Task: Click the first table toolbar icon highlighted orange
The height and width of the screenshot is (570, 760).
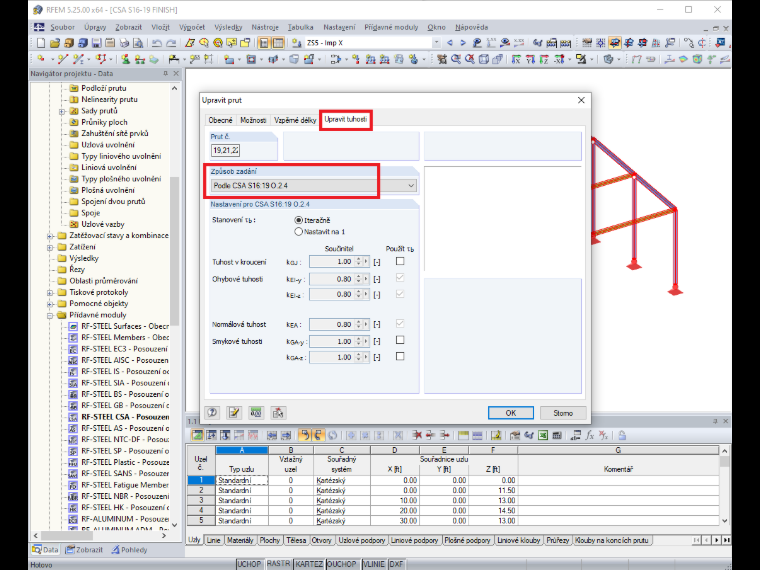Action: (197, 435)
